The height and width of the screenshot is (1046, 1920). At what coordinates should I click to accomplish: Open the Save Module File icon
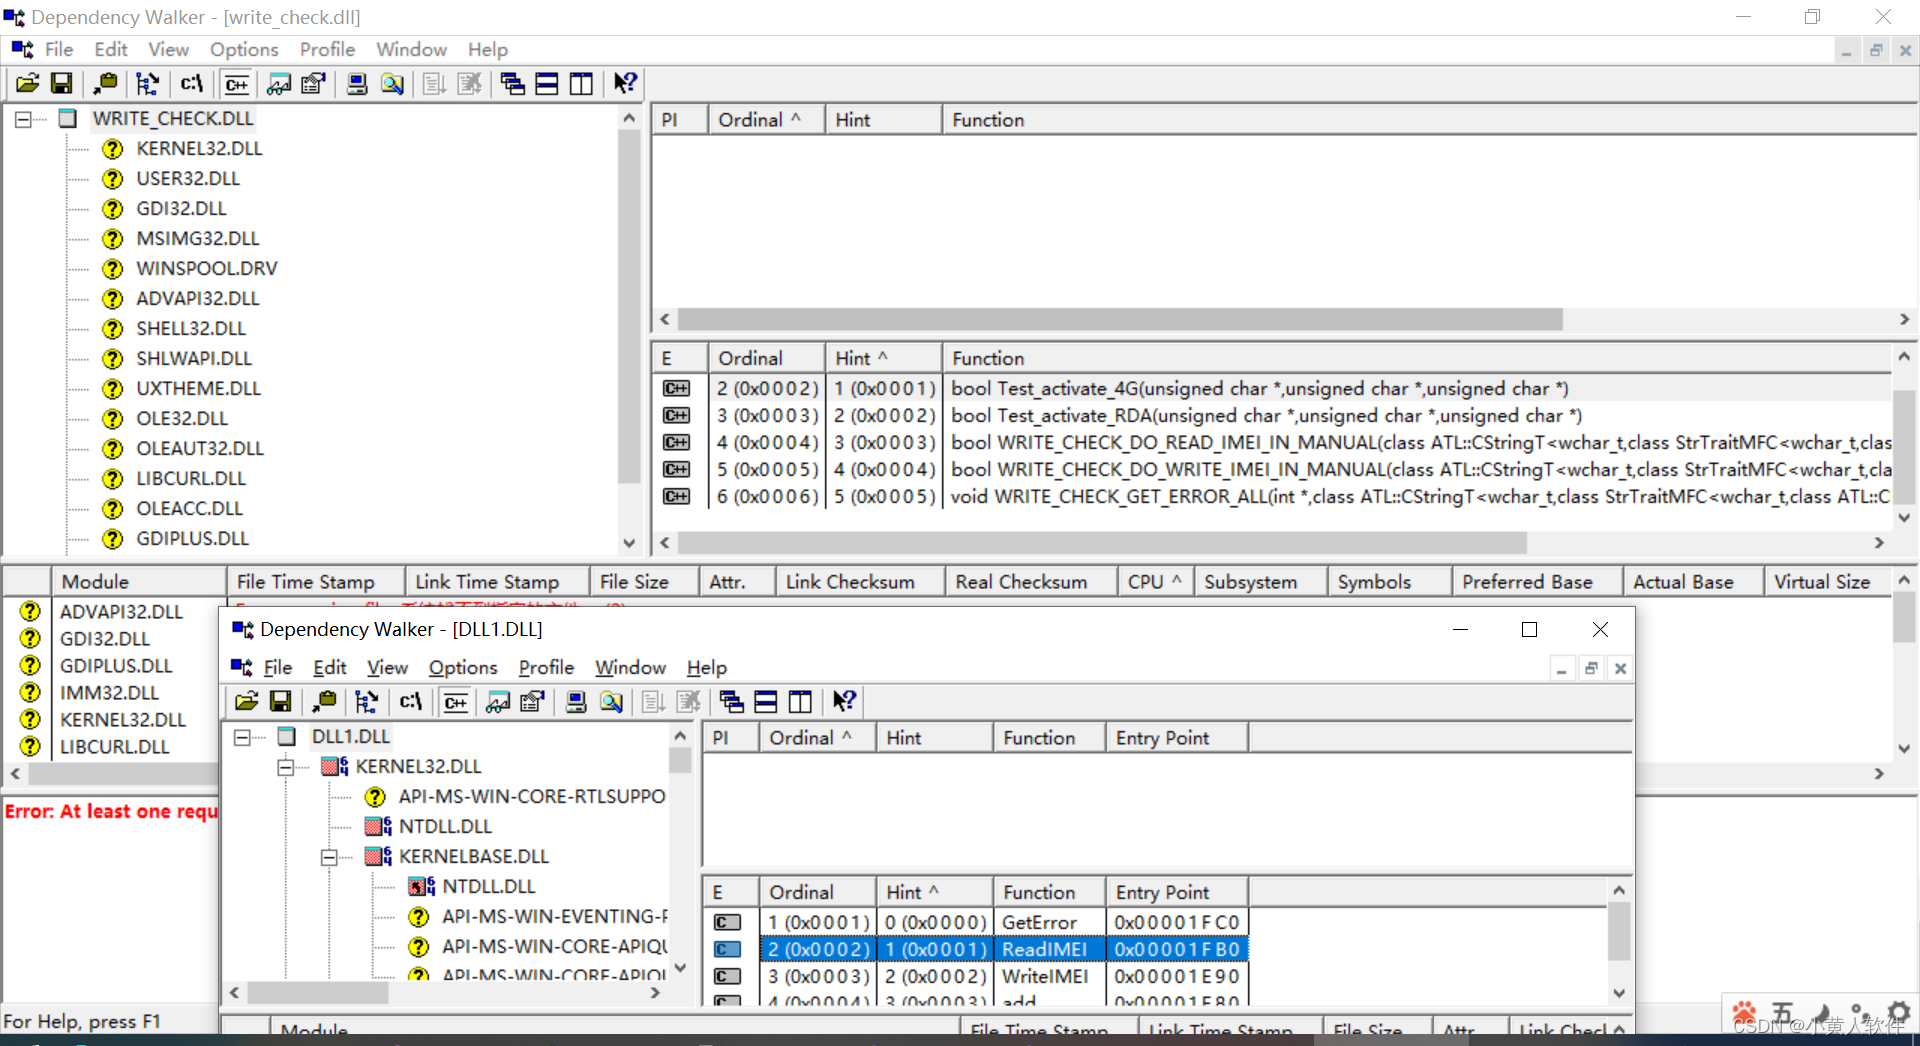click(61, 83)
